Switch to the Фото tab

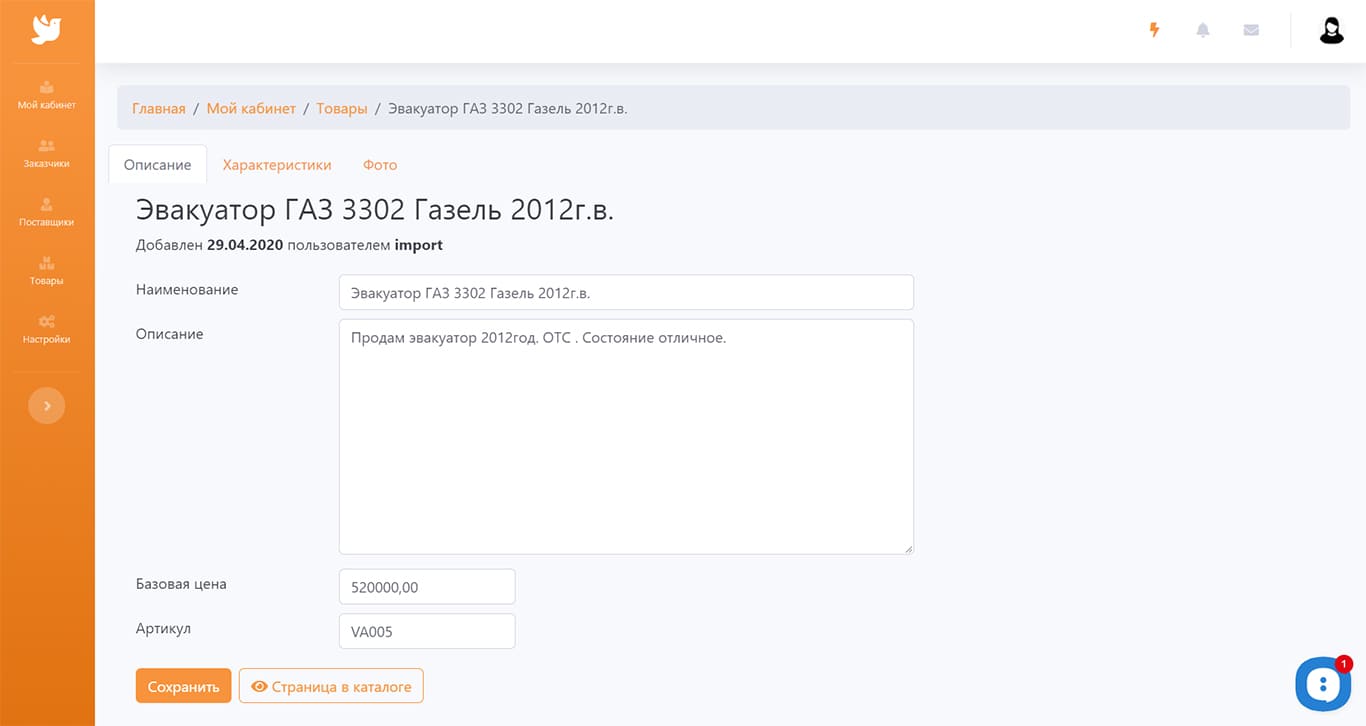click(380, 165)
